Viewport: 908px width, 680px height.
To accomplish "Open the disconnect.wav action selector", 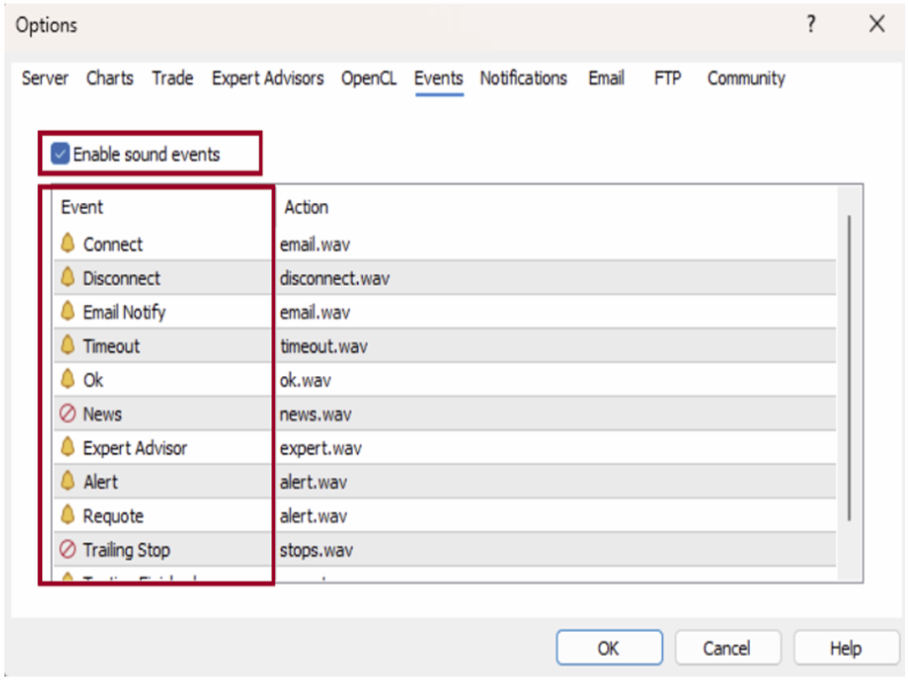I will click(334, 278).
